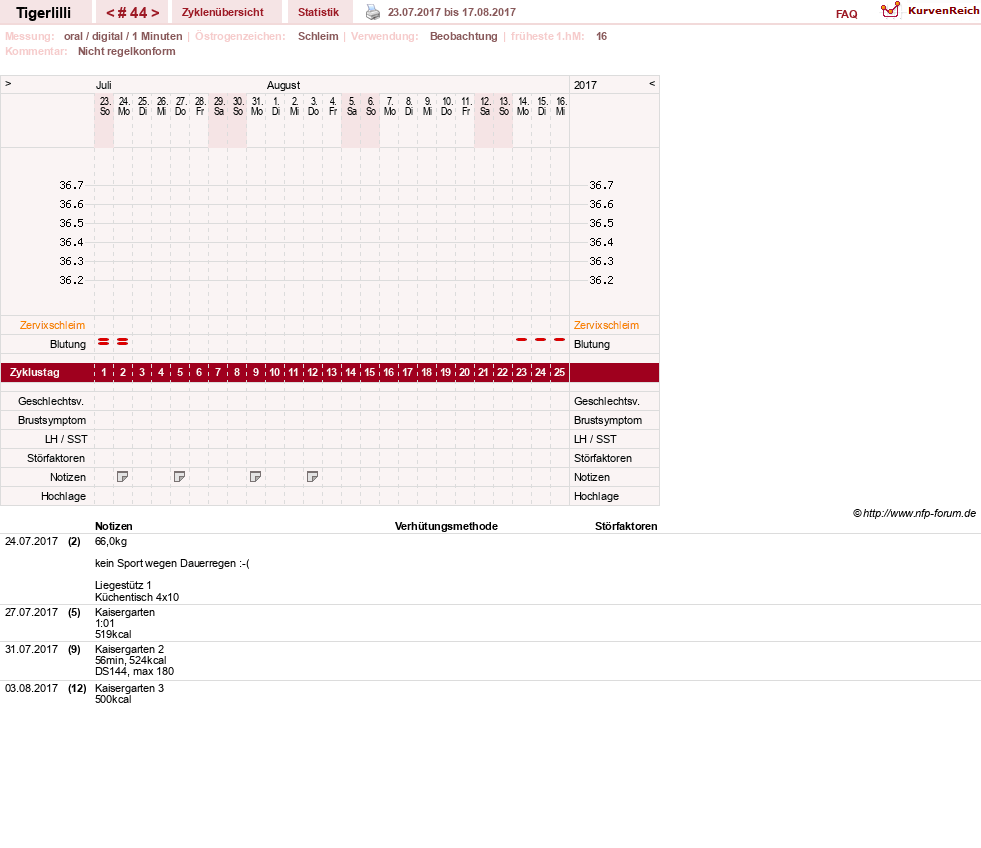Open the Statistik tab
This screenshot has width=981, height=848.
click(318, 12)
